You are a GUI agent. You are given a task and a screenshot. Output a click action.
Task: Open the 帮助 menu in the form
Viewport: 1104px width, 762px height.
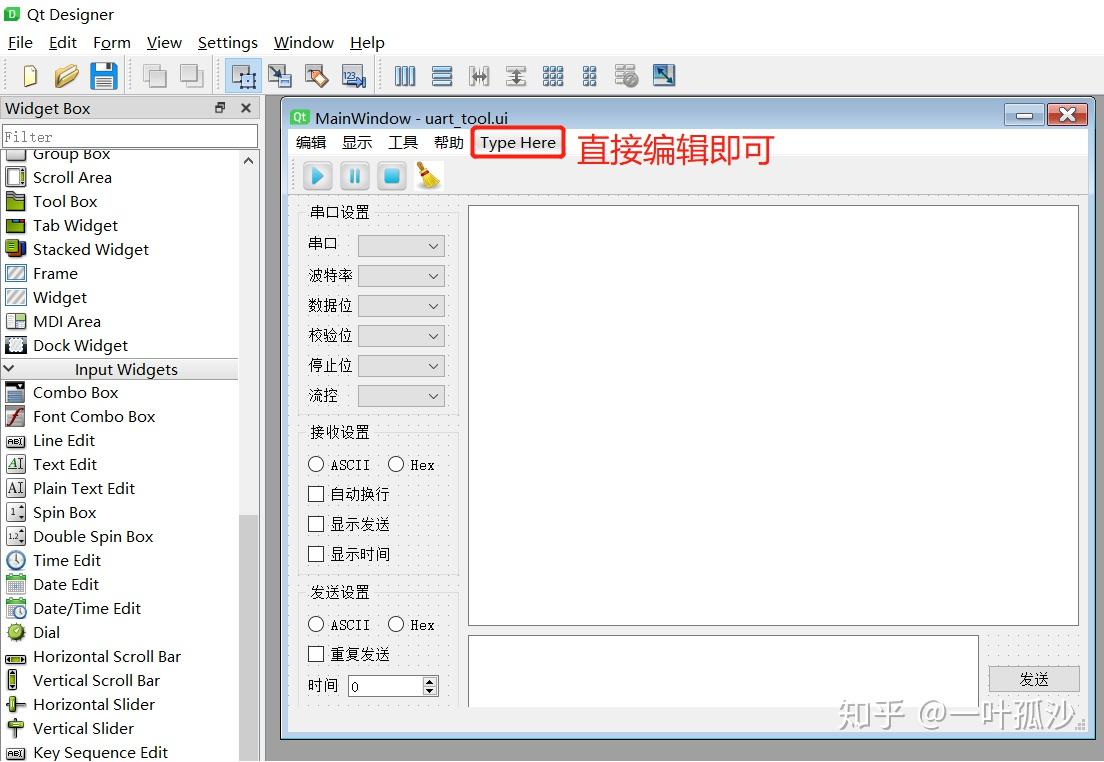pos(449,142)
